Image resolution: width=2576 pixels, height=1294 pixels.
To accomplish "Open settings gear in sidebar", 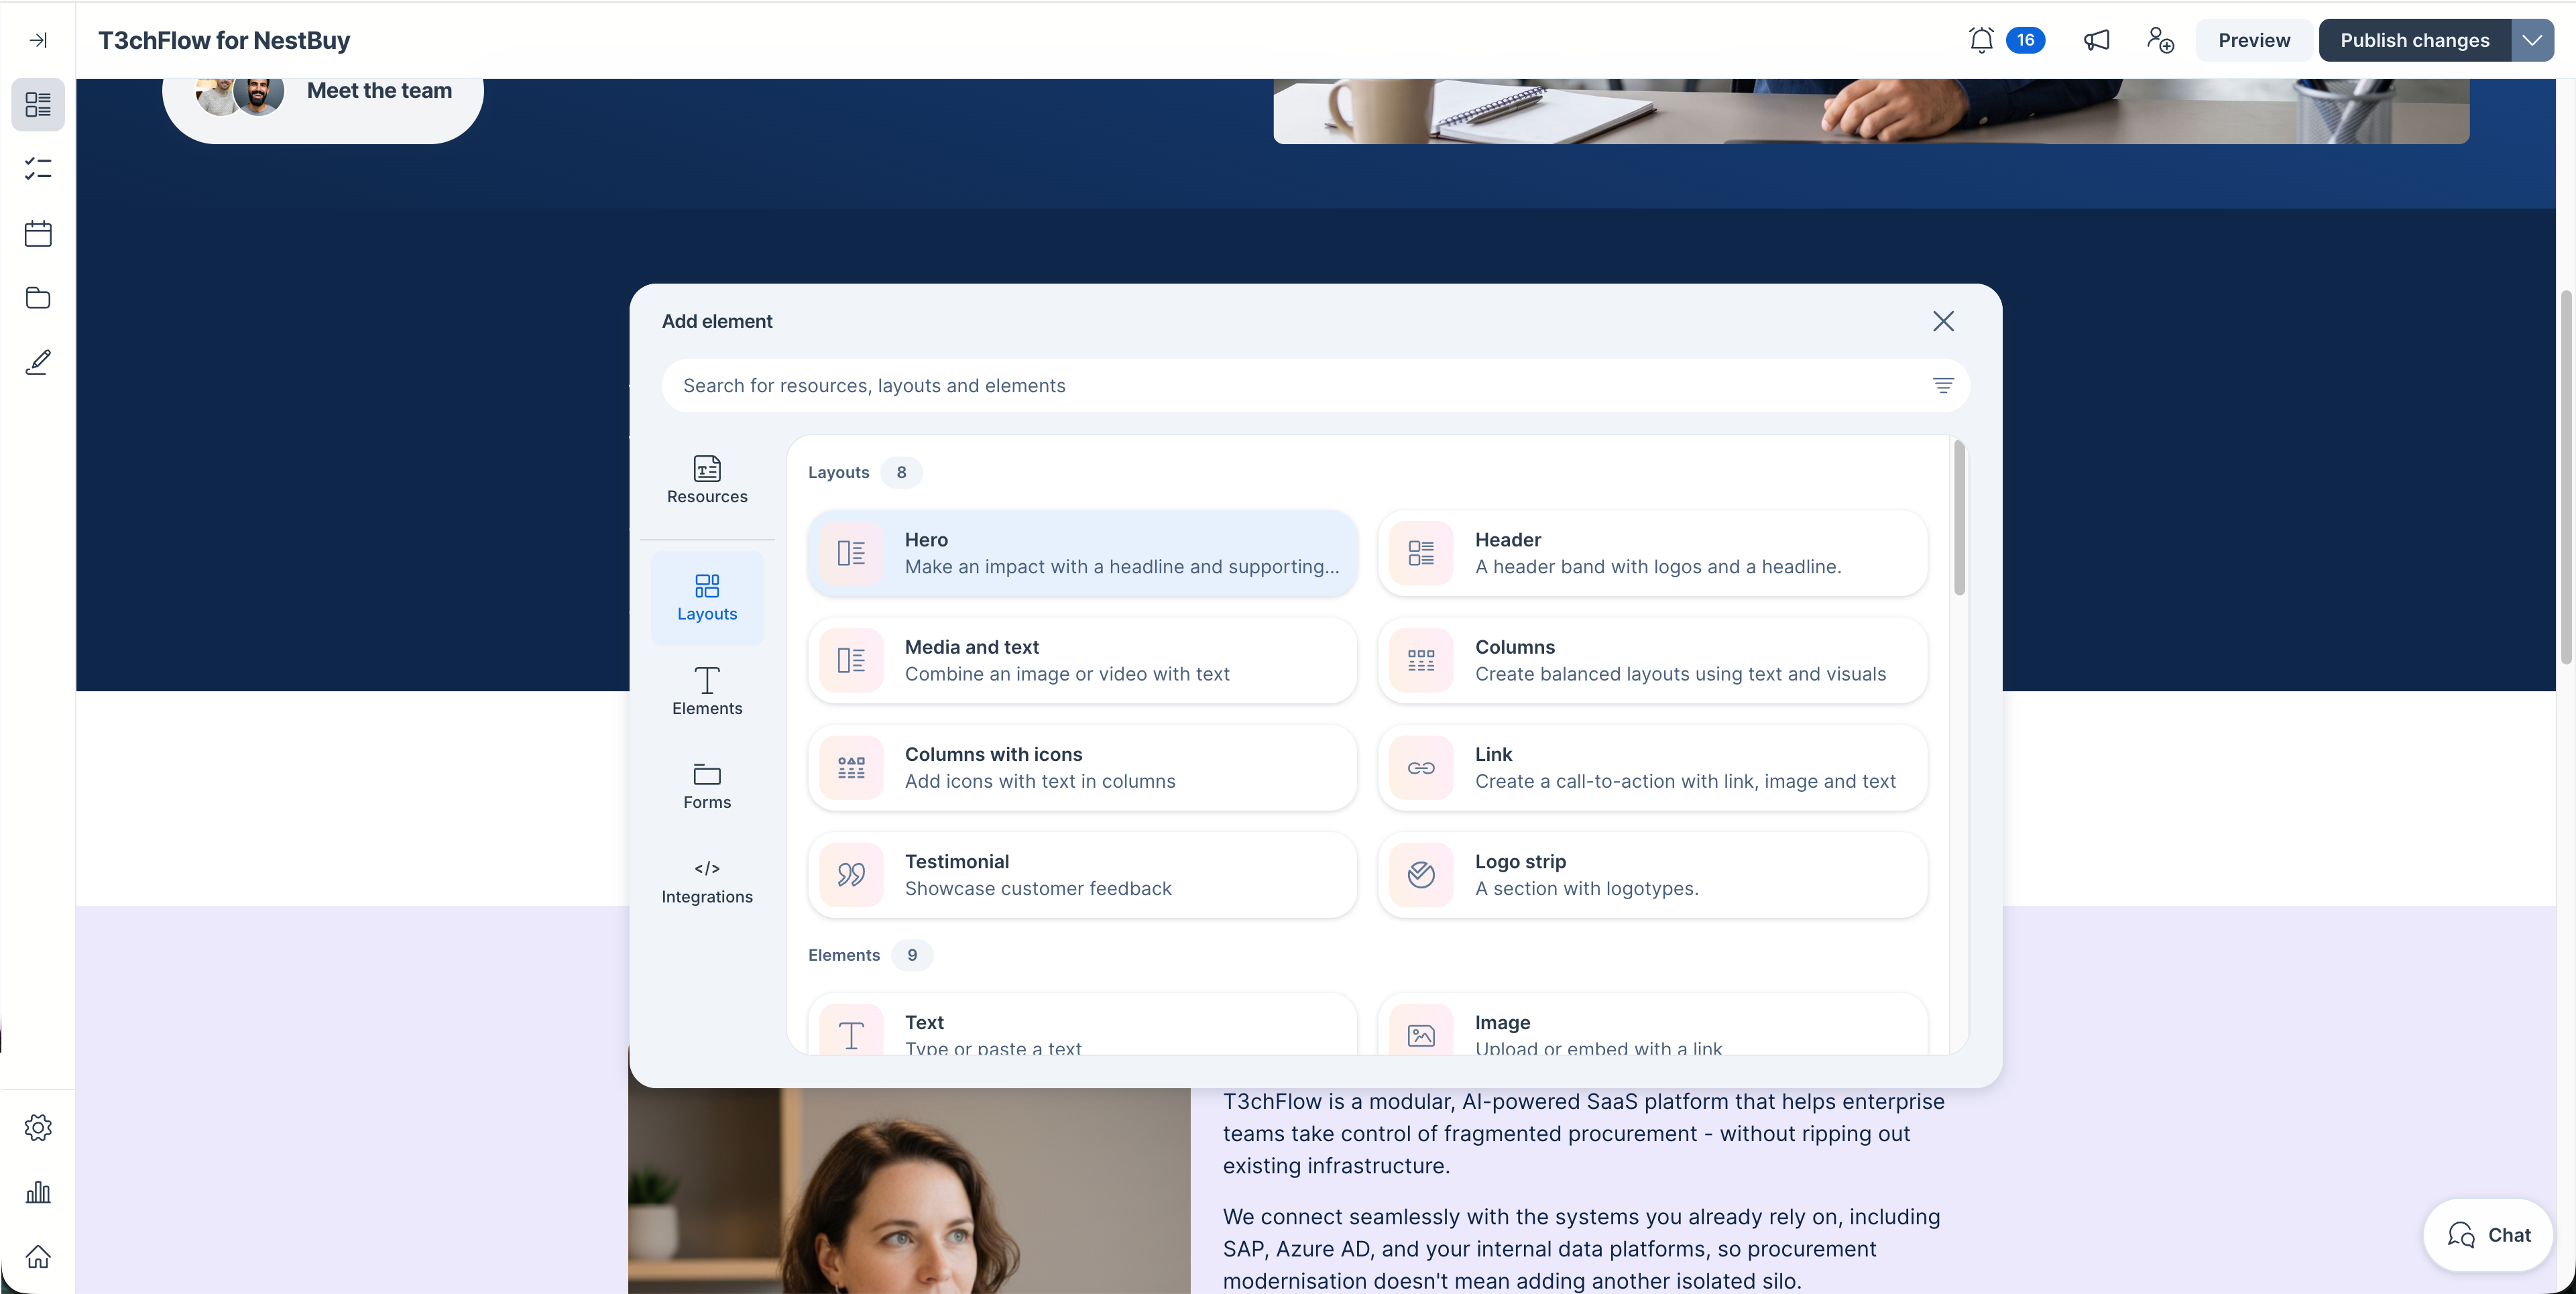I will (38, 1127).
